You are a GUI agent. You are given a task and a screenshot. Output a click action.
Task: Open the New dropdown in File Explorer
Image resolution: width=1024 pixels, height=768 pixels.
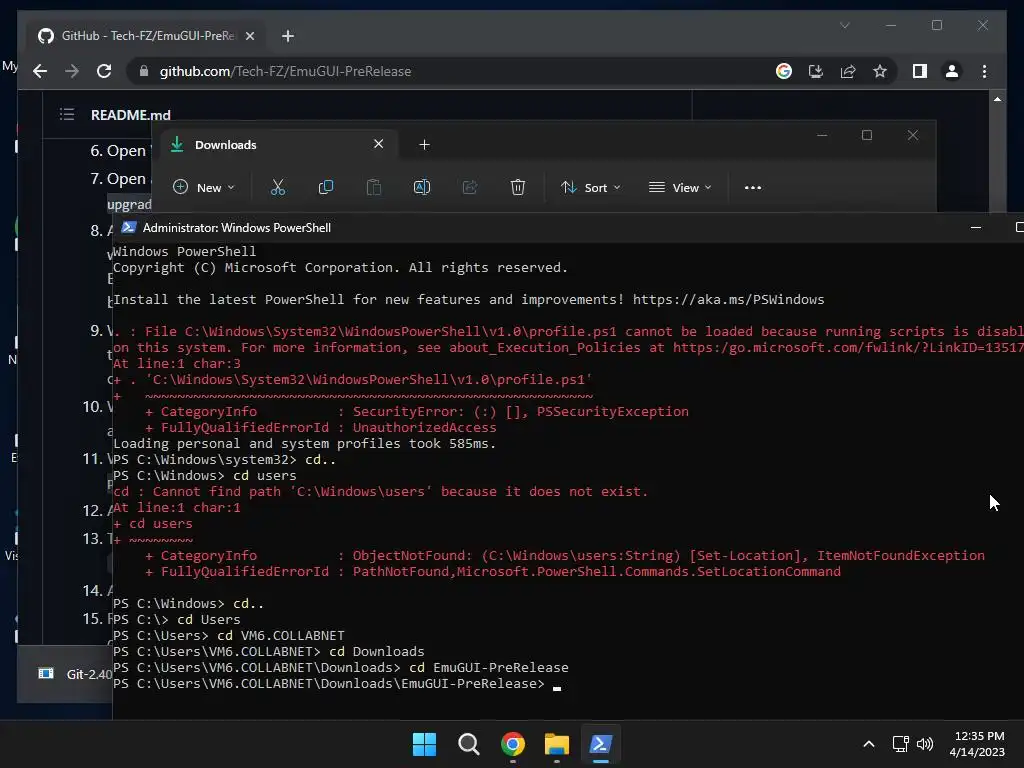203,187
